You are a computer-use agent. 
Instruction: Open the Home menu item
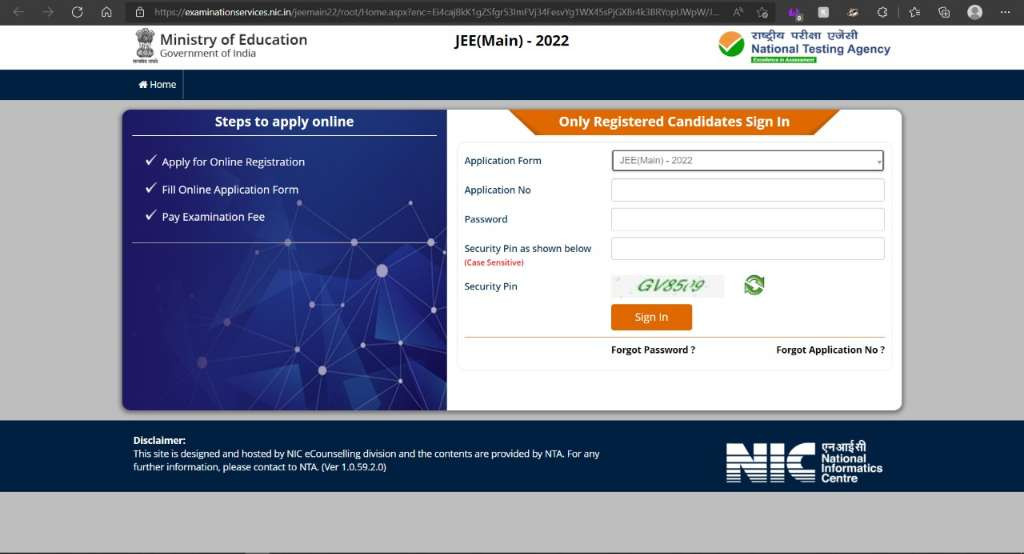pyautogui.click(x=157, y=84)
